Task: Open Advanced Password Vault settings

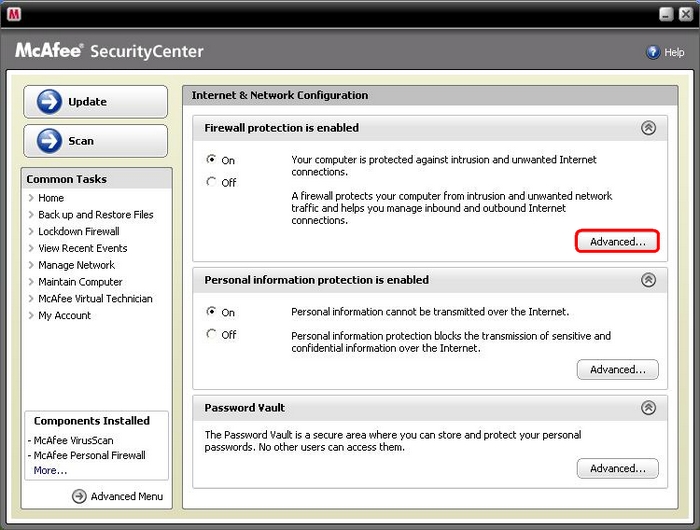Action: (x=617, y=468)
